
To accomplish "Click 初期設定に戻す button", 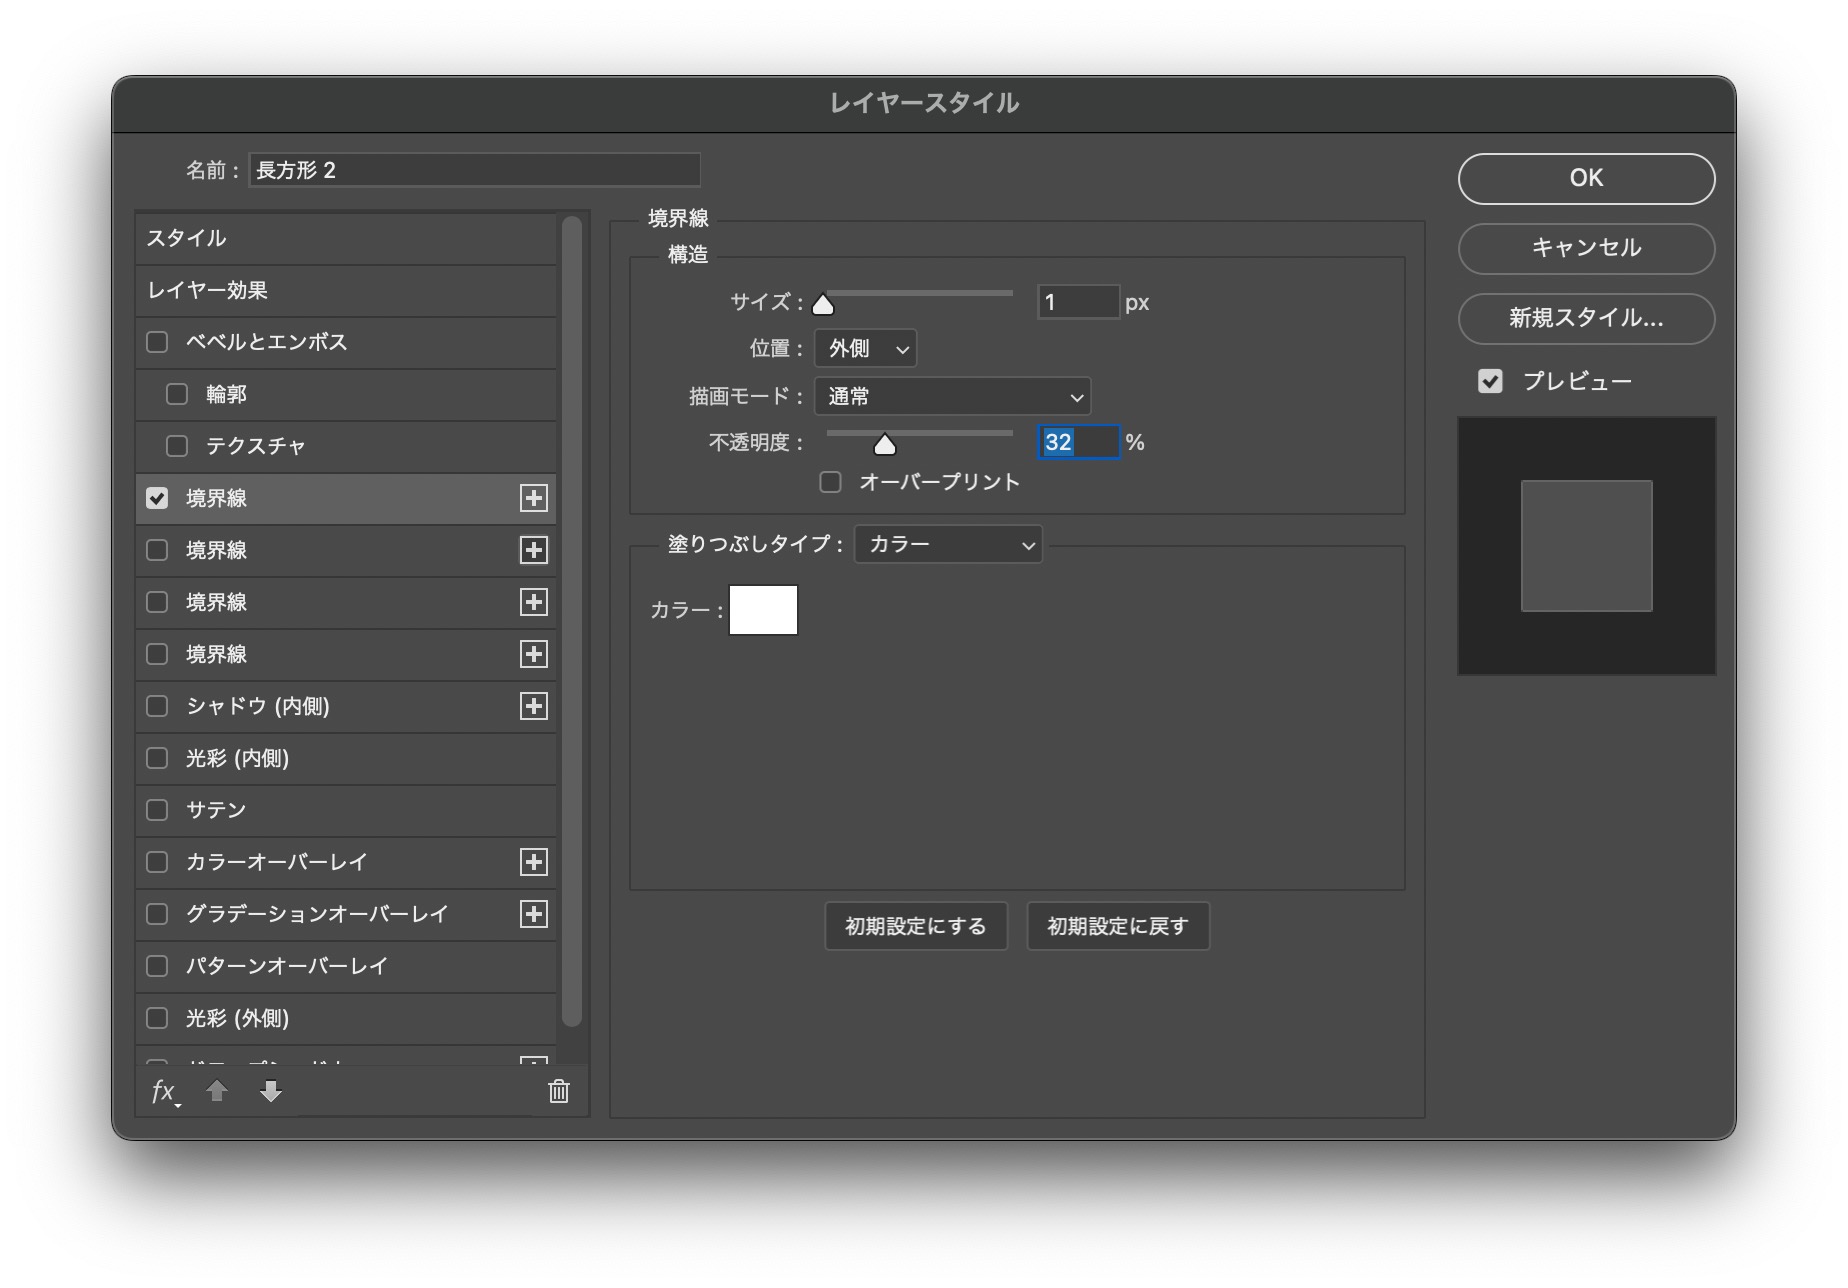I will coord(1118,926).
